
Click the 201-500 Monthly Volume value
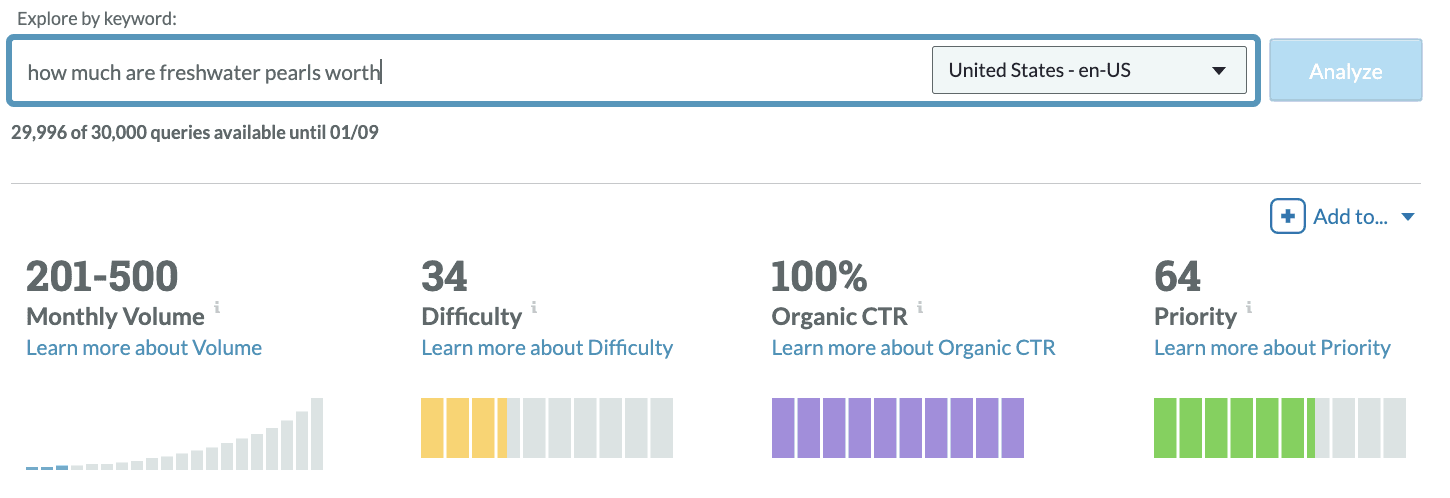pyautogui.click(x=102, y=276)
